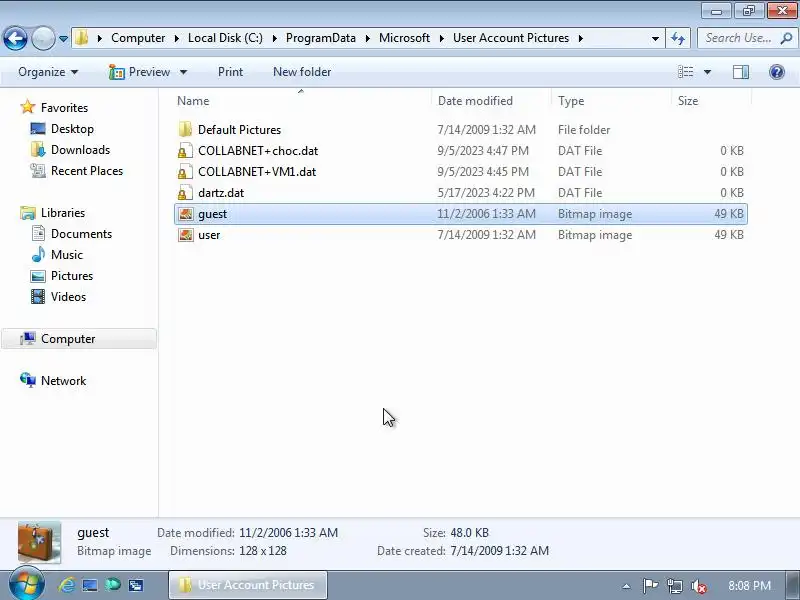The width and height of the screenshot is (800, 600).
Task: Sort by the Date modified column
Action: pyautogui.click(x=491, y=101)
